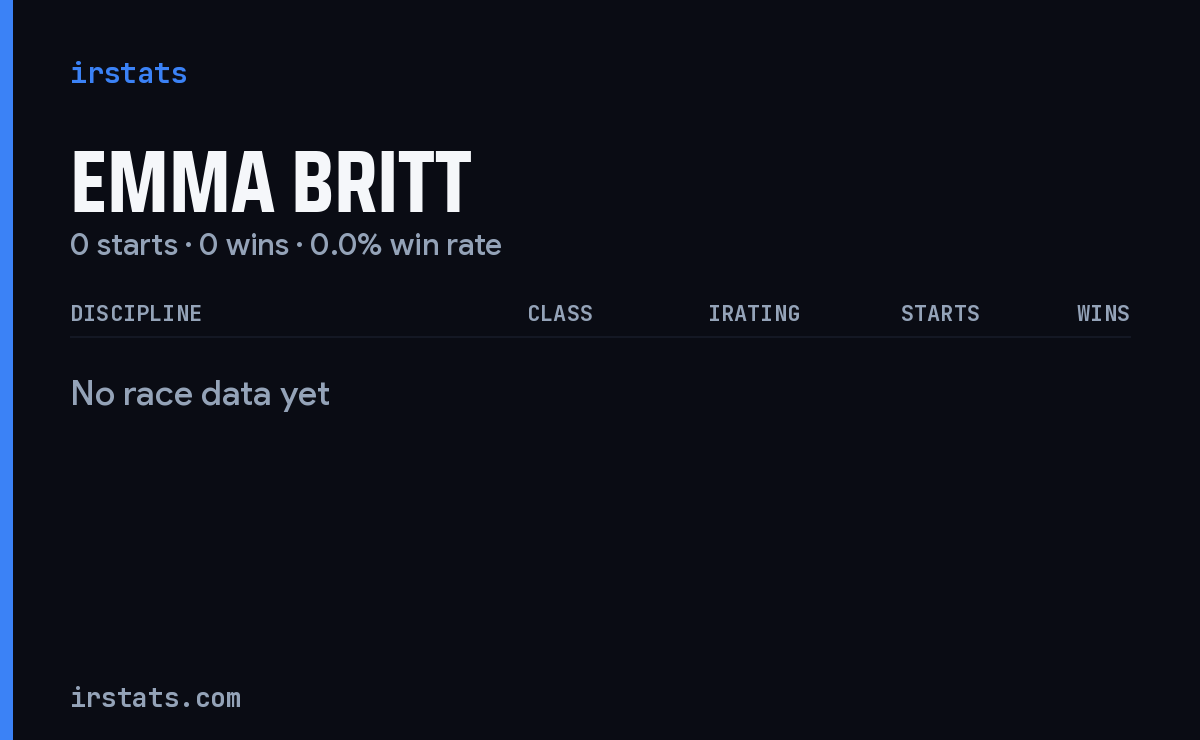This screenshot has height=740, width=1200.
Task: Sort by the DISCIPLINE column header
Action: click(136, 313)
